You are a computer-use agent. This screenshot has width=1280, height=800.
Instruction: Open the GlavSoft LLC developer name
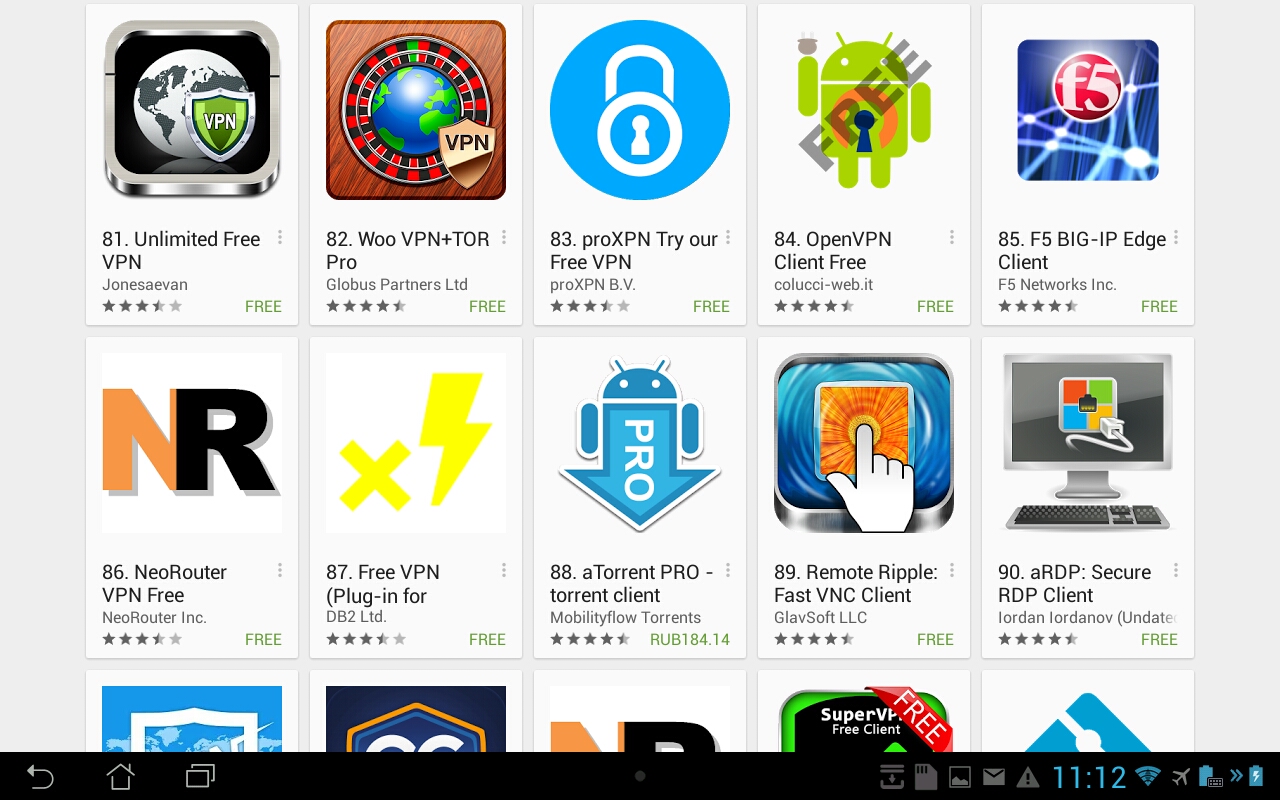(x=820, y=618)
